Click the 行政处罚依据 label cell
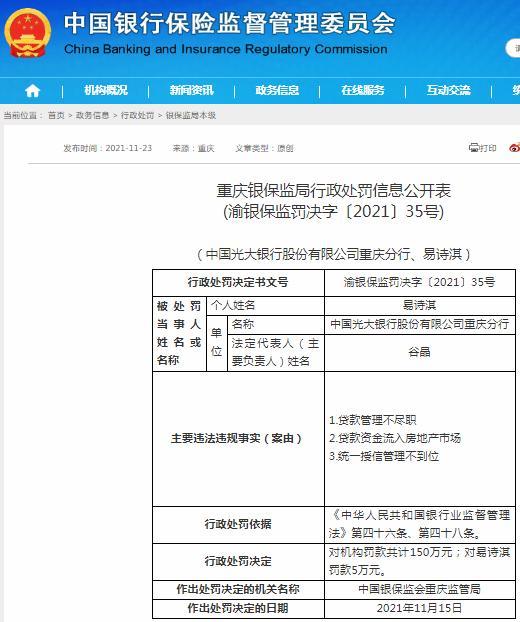This screenshot has height=622, width=520. 238,524
